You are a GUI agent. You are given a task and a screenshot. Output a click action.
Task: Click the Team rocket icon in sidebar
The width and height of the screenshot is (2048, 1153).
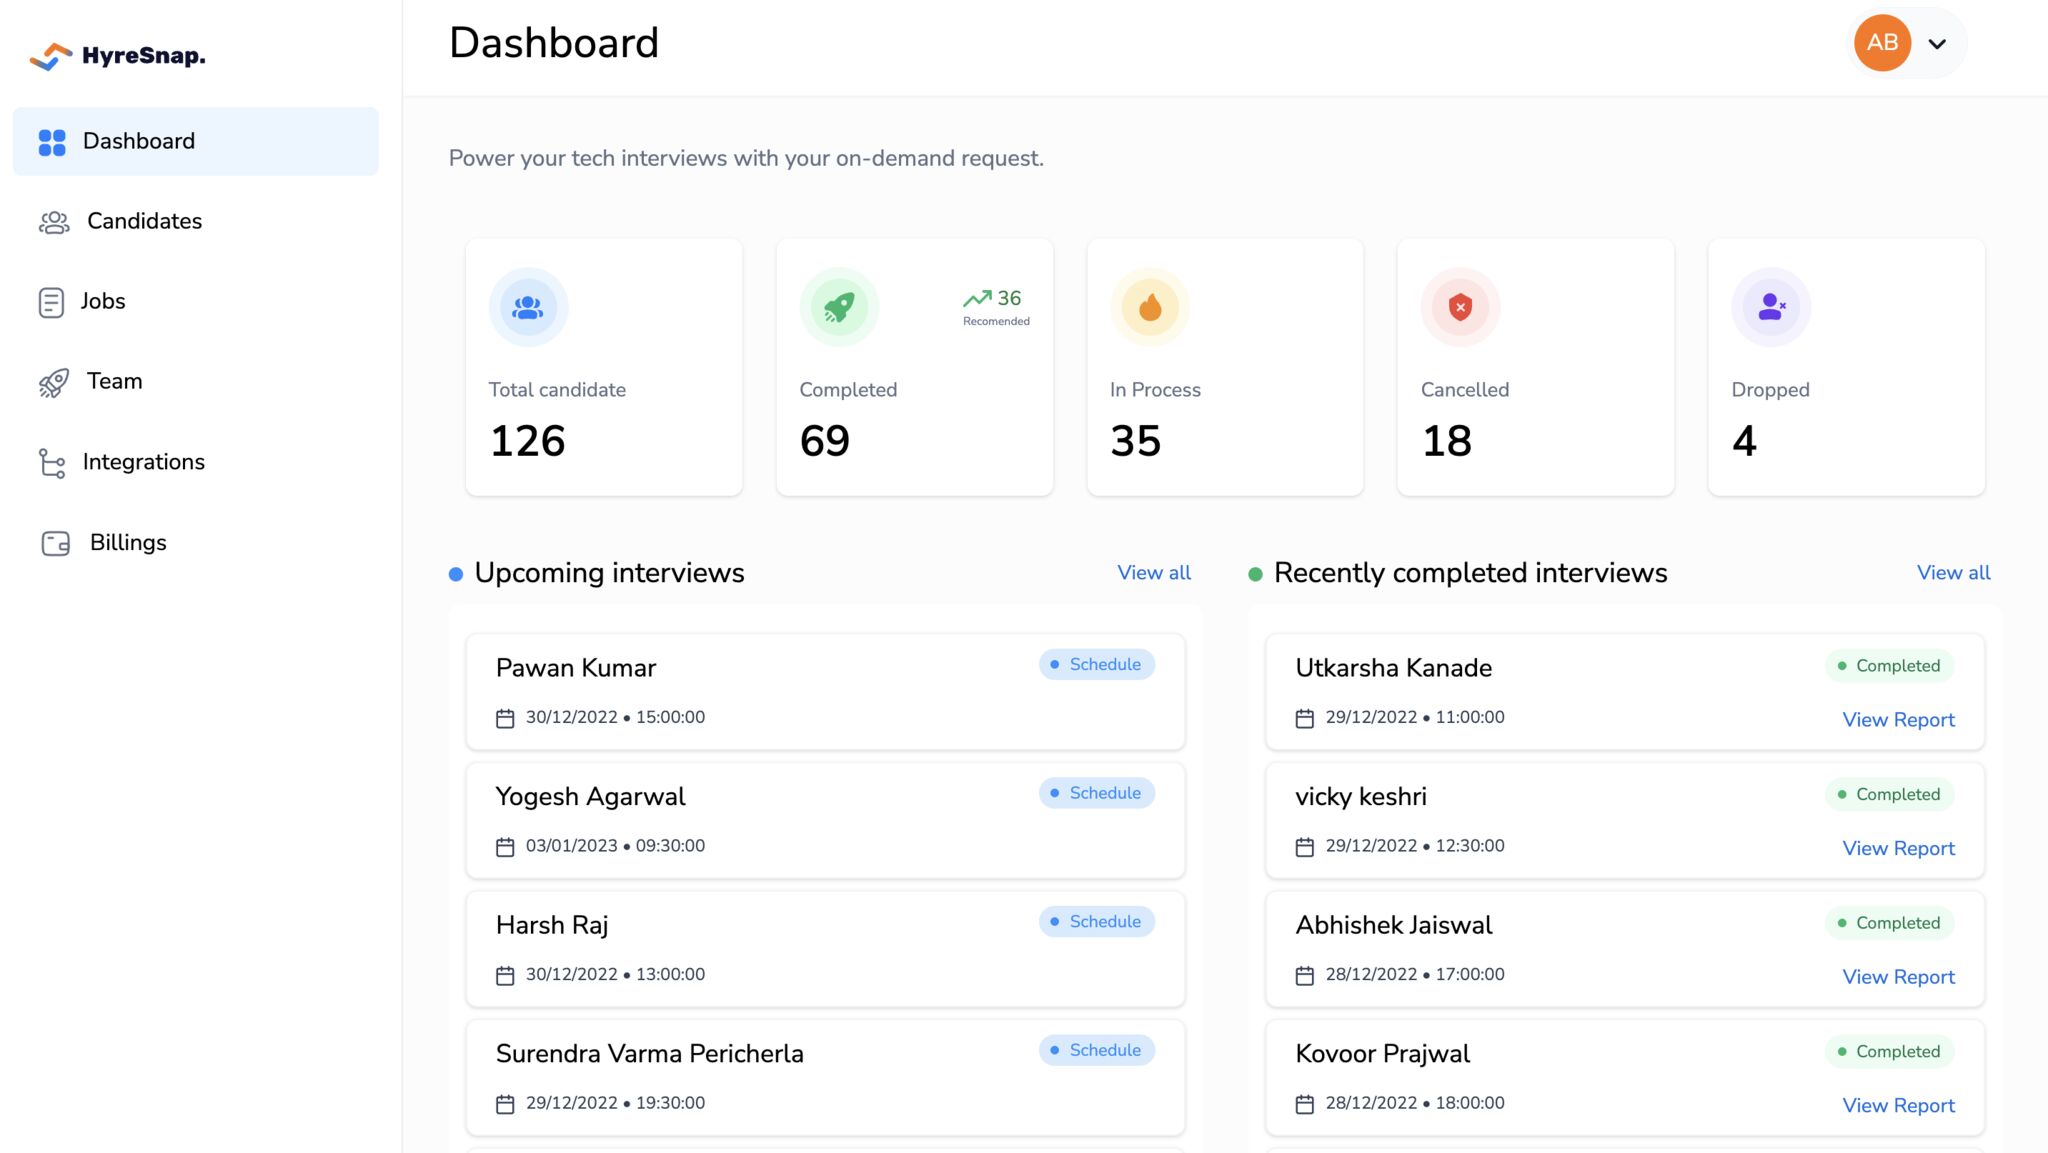click(54, 382)
